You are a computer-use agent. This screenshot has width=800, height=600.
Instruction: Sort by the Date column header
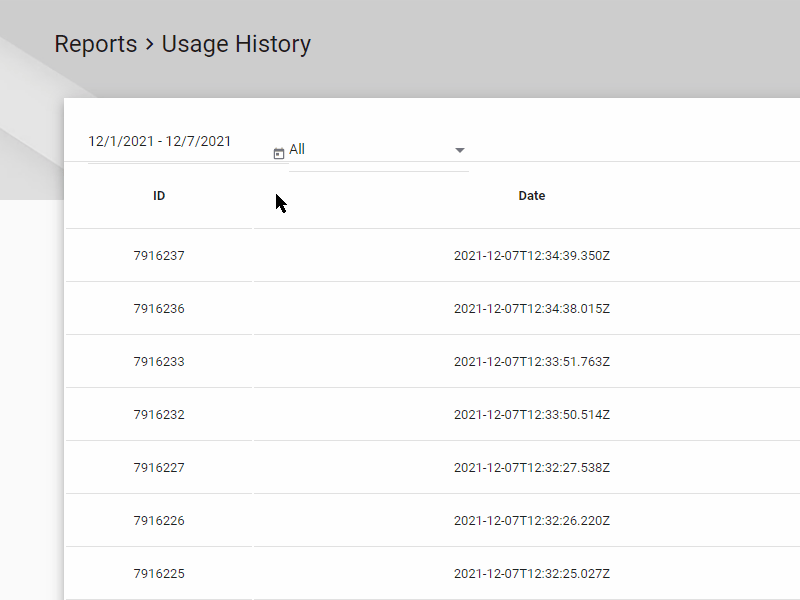tap(532, 196)
